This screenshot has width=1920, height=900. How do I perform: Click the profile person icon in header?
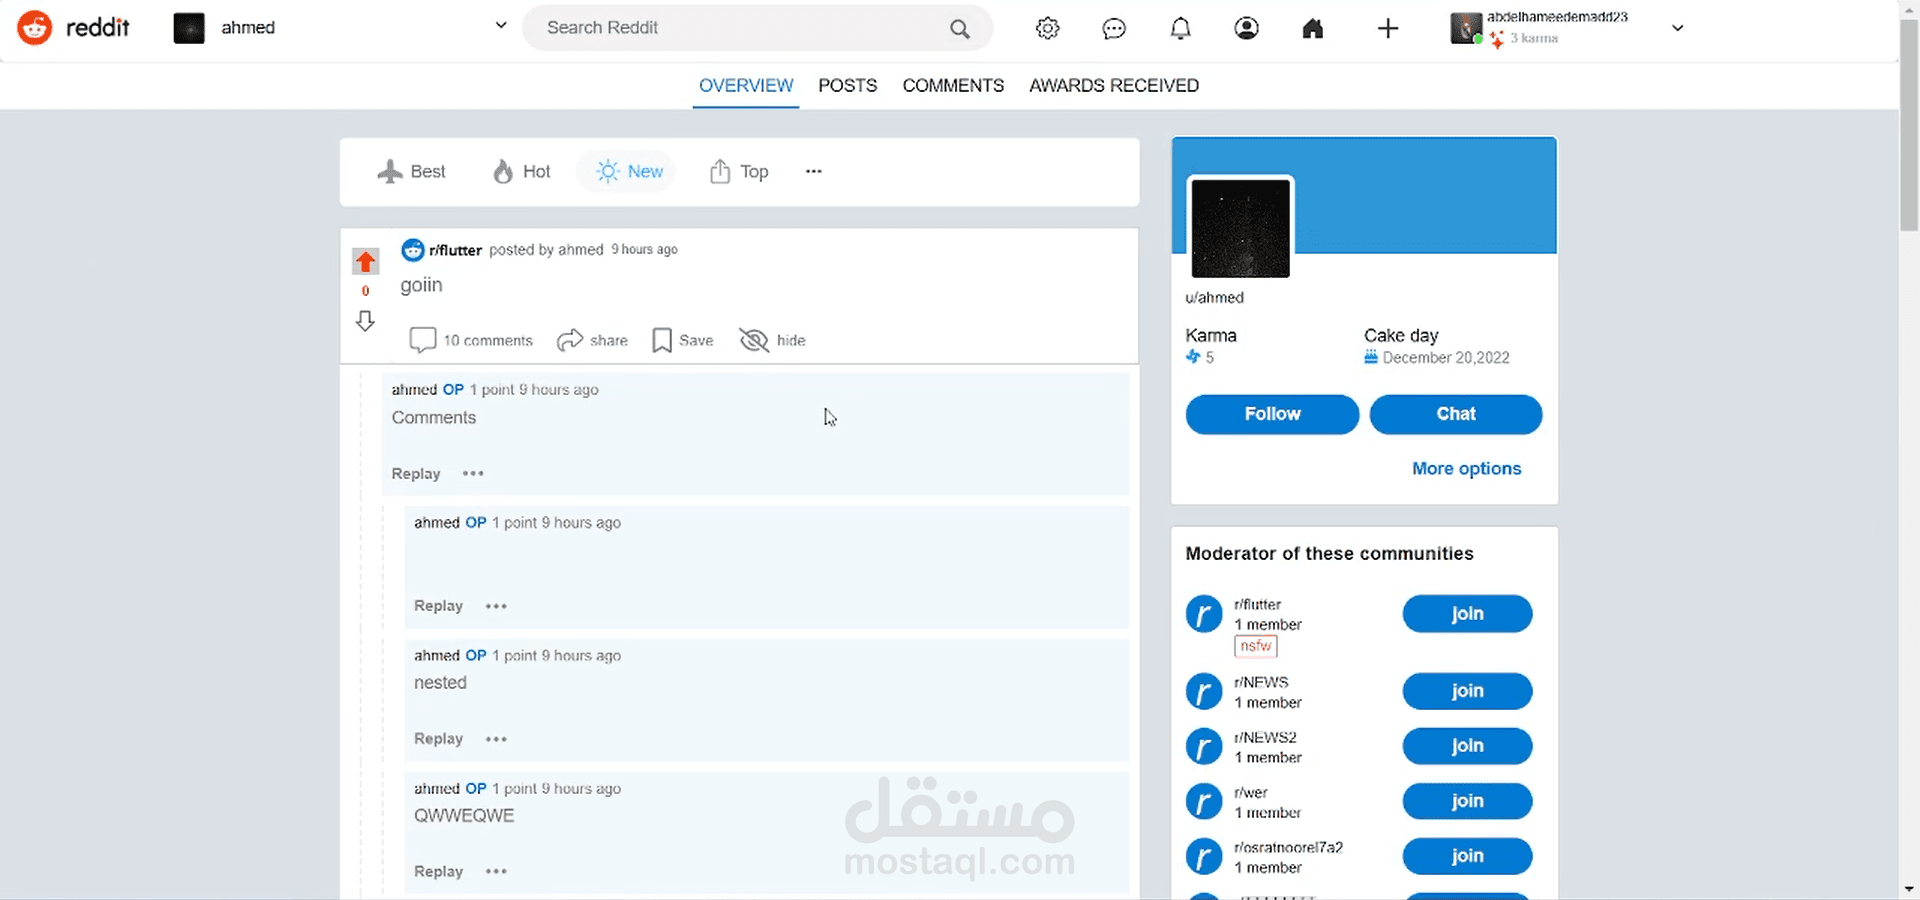tap(1246, 28)
